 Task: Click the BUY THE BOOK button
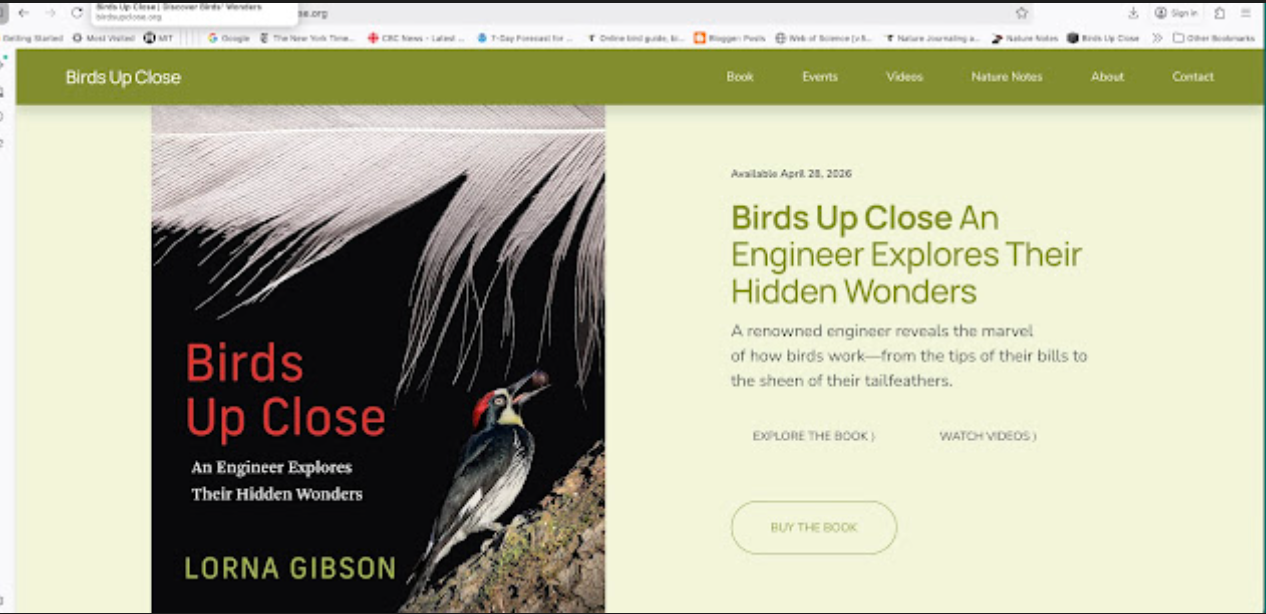pos(814,527)
